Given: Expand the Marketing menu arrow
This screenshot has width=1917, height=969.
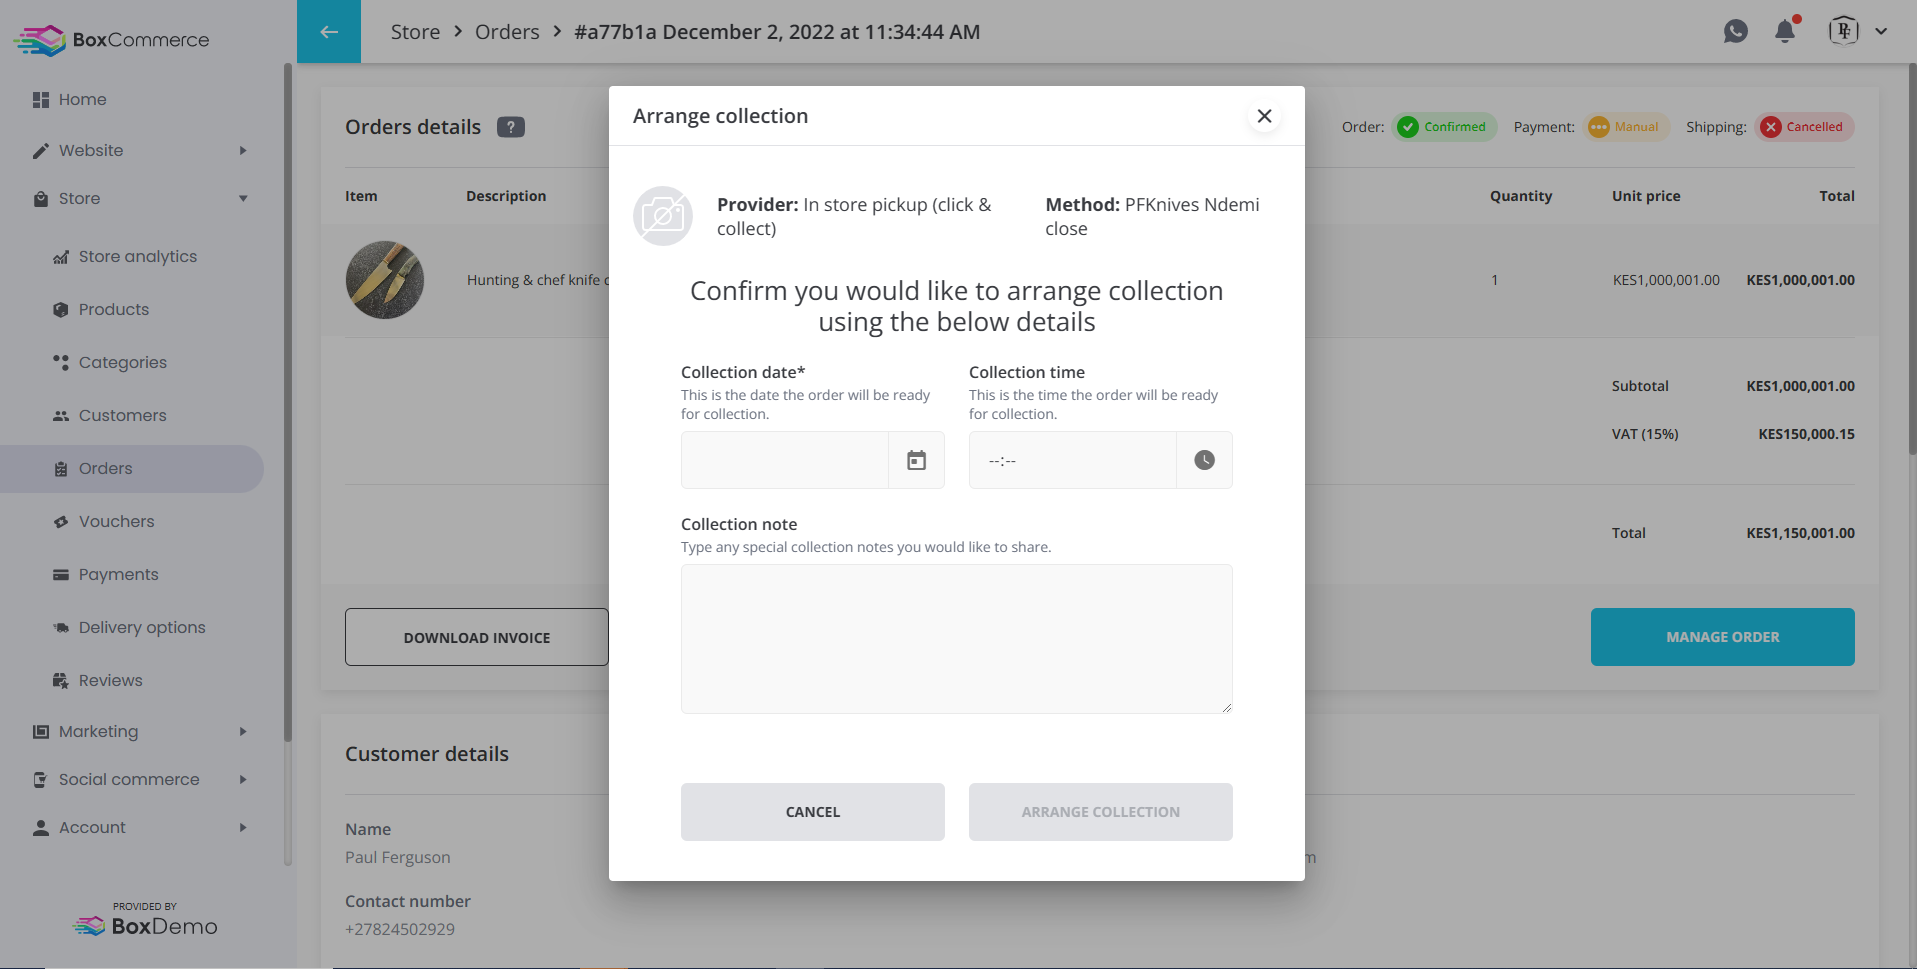Looking at the screenshot, I should pos(243,732).
